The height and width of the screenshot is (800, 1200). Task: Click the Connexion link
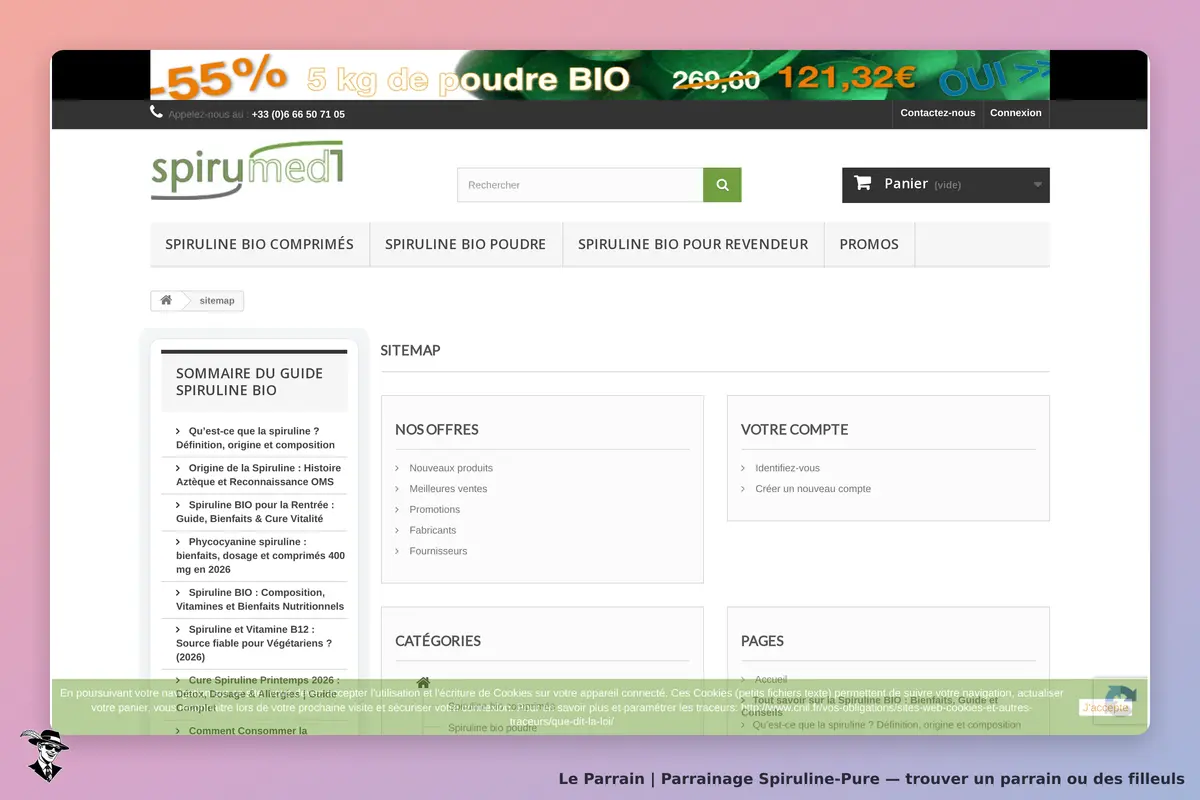click(1016, 113)
